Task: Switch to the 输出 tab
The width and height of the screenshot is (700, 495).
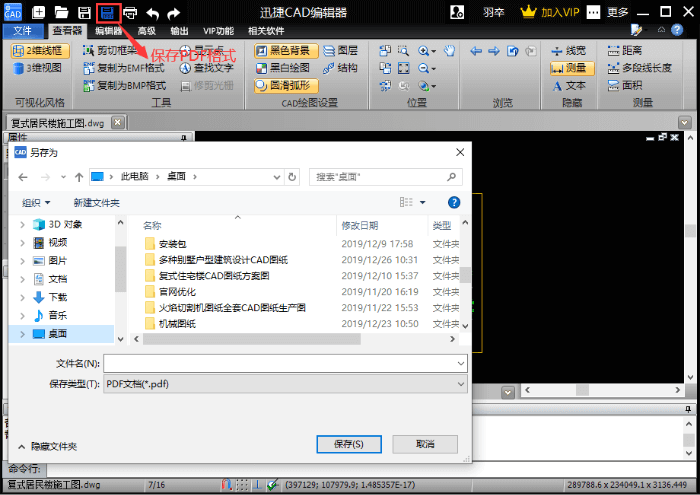Action: (x=179, y=31)
